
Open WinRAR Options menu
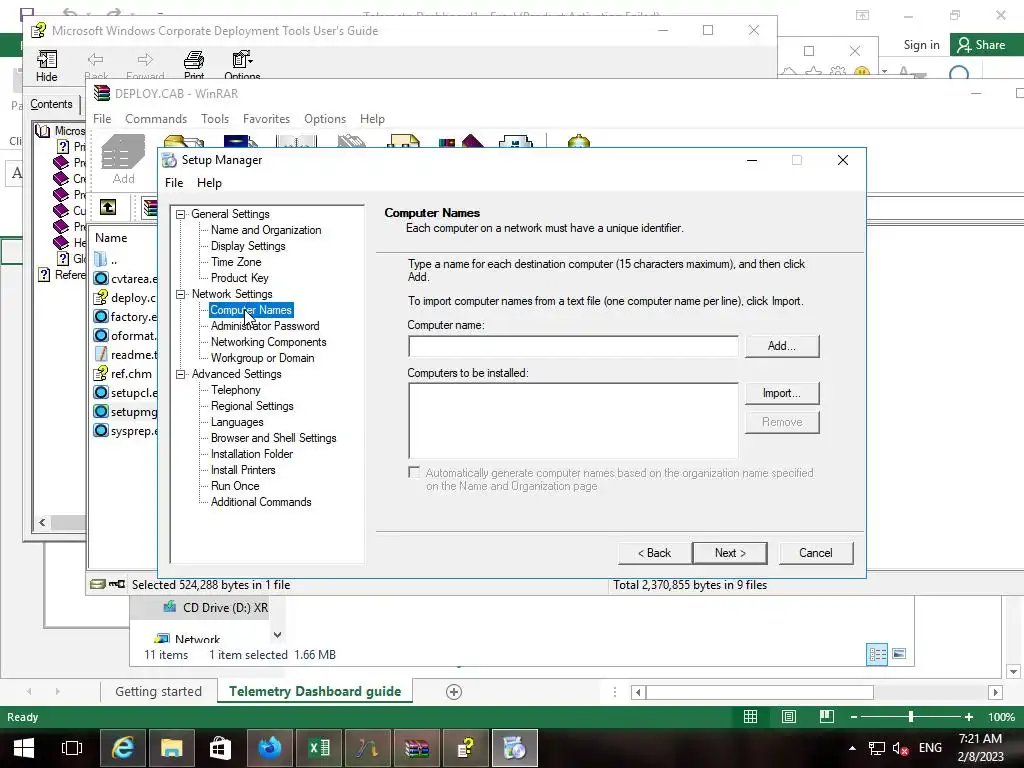[325, 119]
